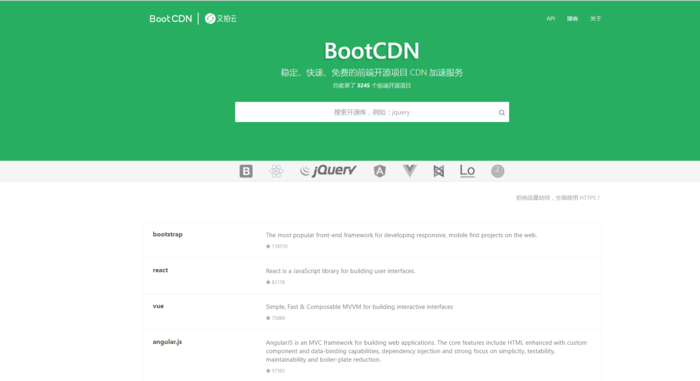Open the Moment.js clock icon
This screenshot has height=381, width=700.
pos(497,171)
